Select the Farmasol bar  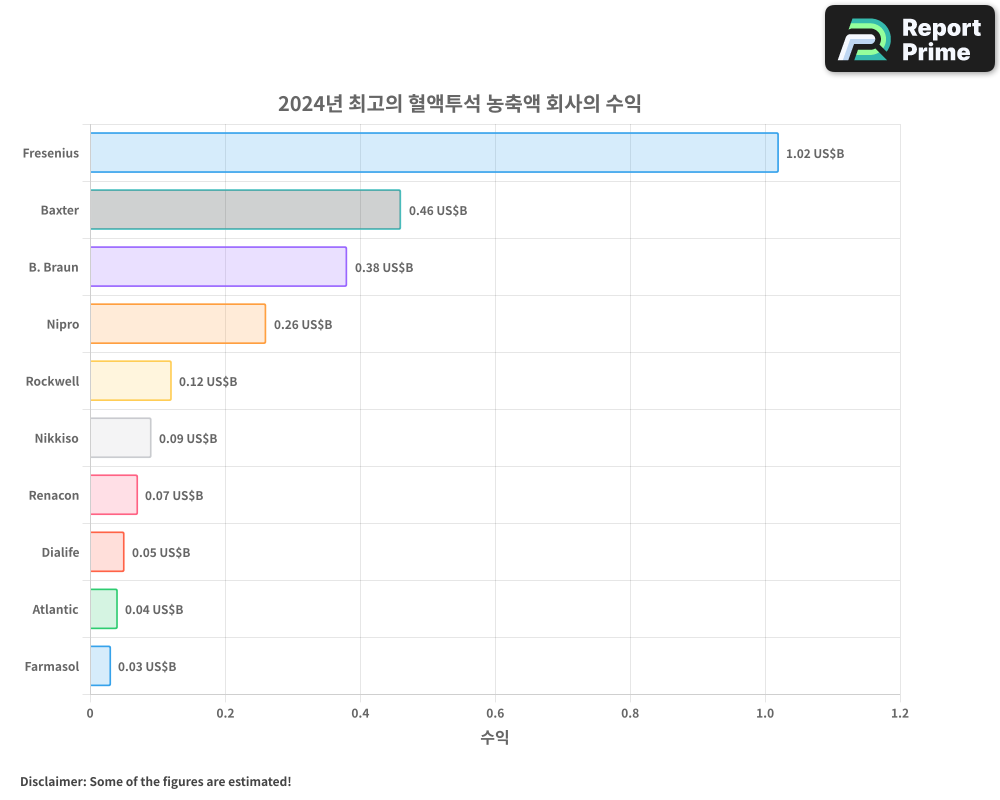[x=100, y=666]
